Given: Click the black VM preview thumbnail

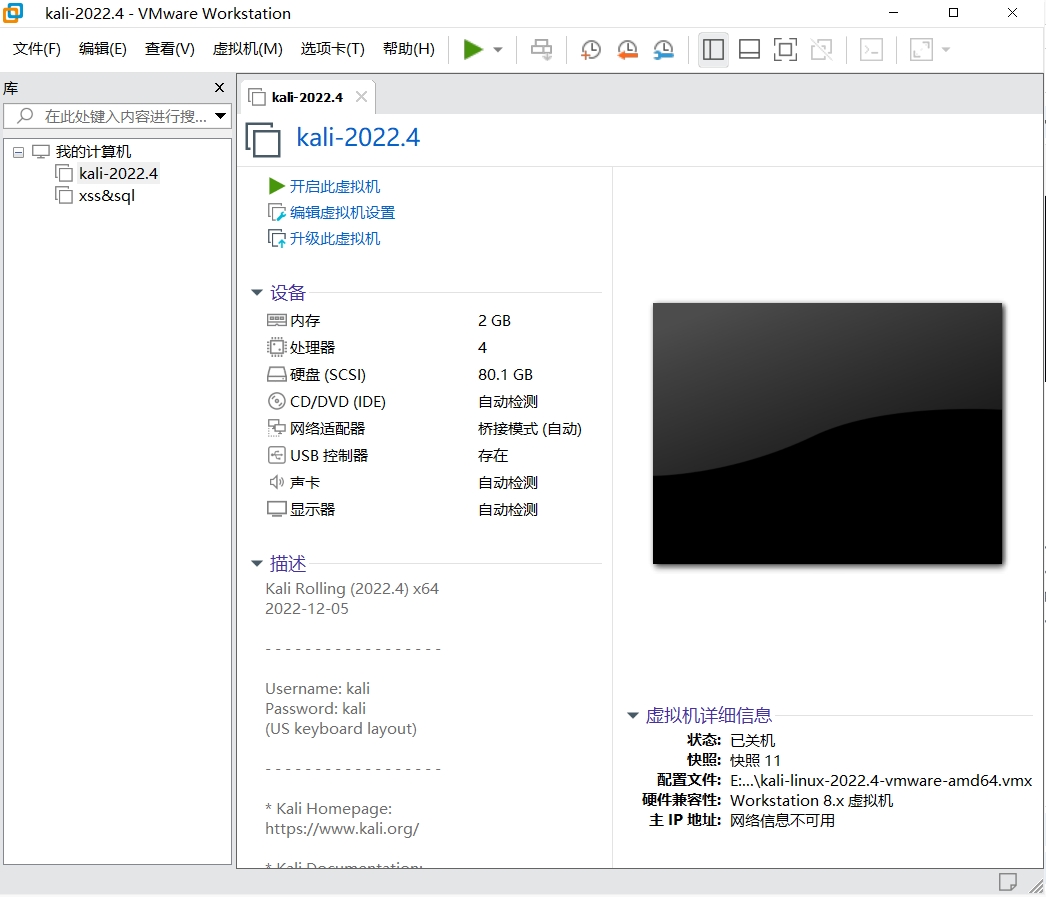Looking at the screenshot, I should point(827,433).
